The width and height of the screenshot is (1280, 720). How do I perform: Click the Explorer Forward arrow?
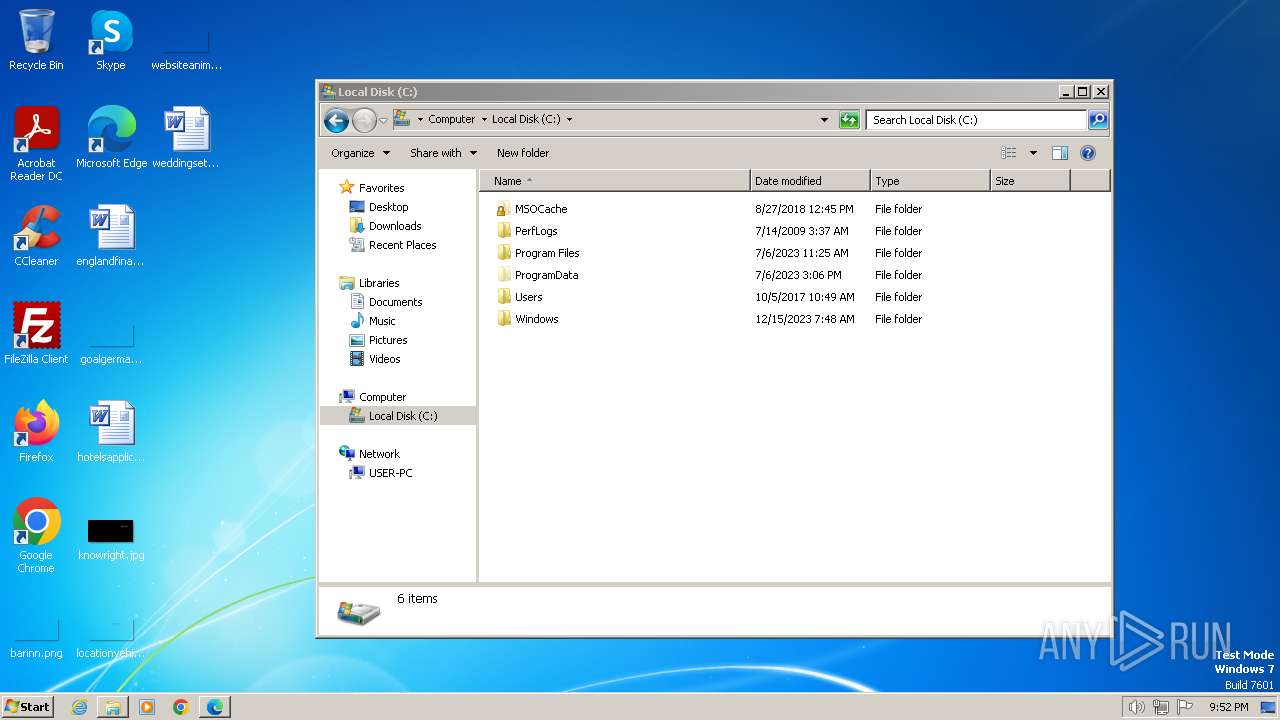click(364, 120)
